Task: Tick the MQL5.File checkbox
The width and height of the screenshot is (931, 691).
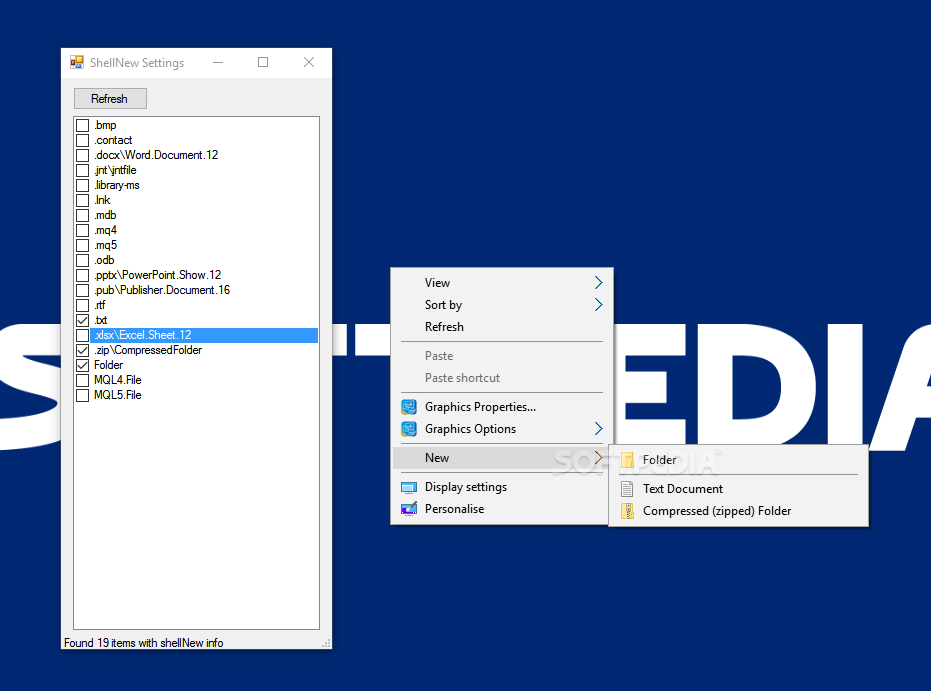Action: pyautogui.click(x=83, y=395)
